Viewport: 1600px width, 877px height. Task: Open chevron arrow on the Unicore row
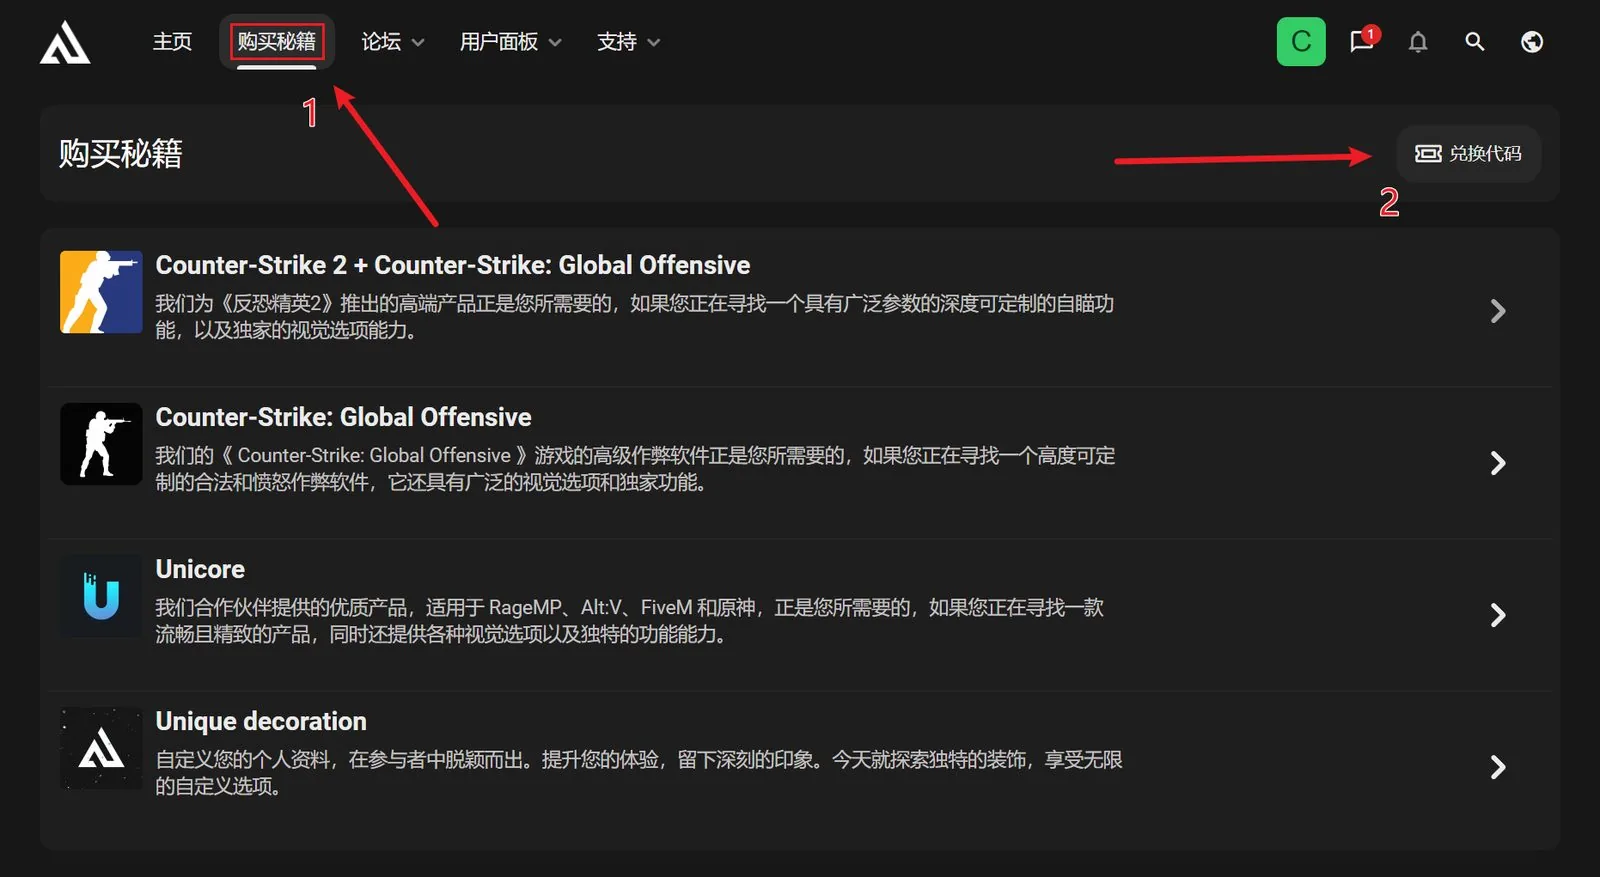point(1497,615)
